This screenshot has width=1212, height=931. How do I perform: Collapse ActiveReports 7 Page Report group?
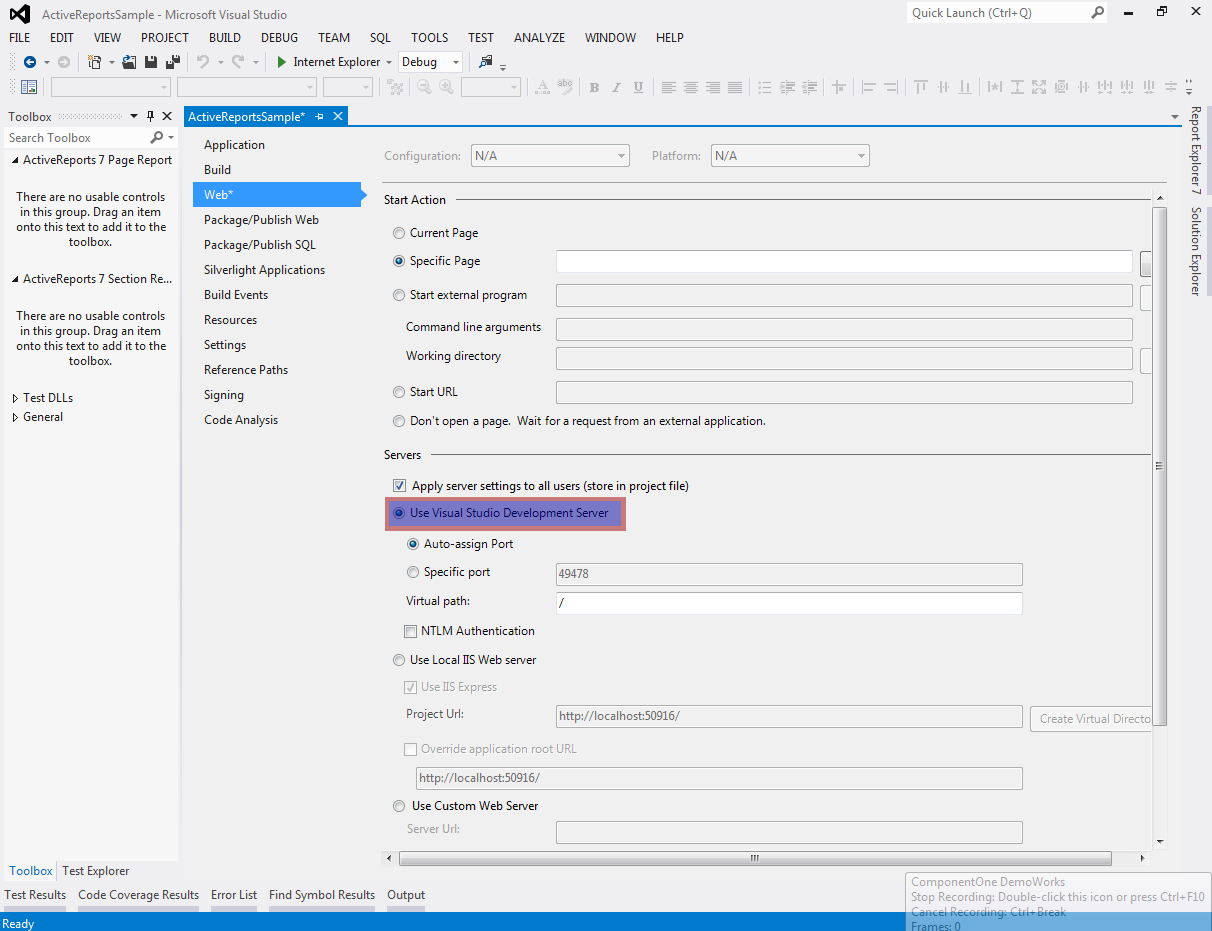pos(15,160)
